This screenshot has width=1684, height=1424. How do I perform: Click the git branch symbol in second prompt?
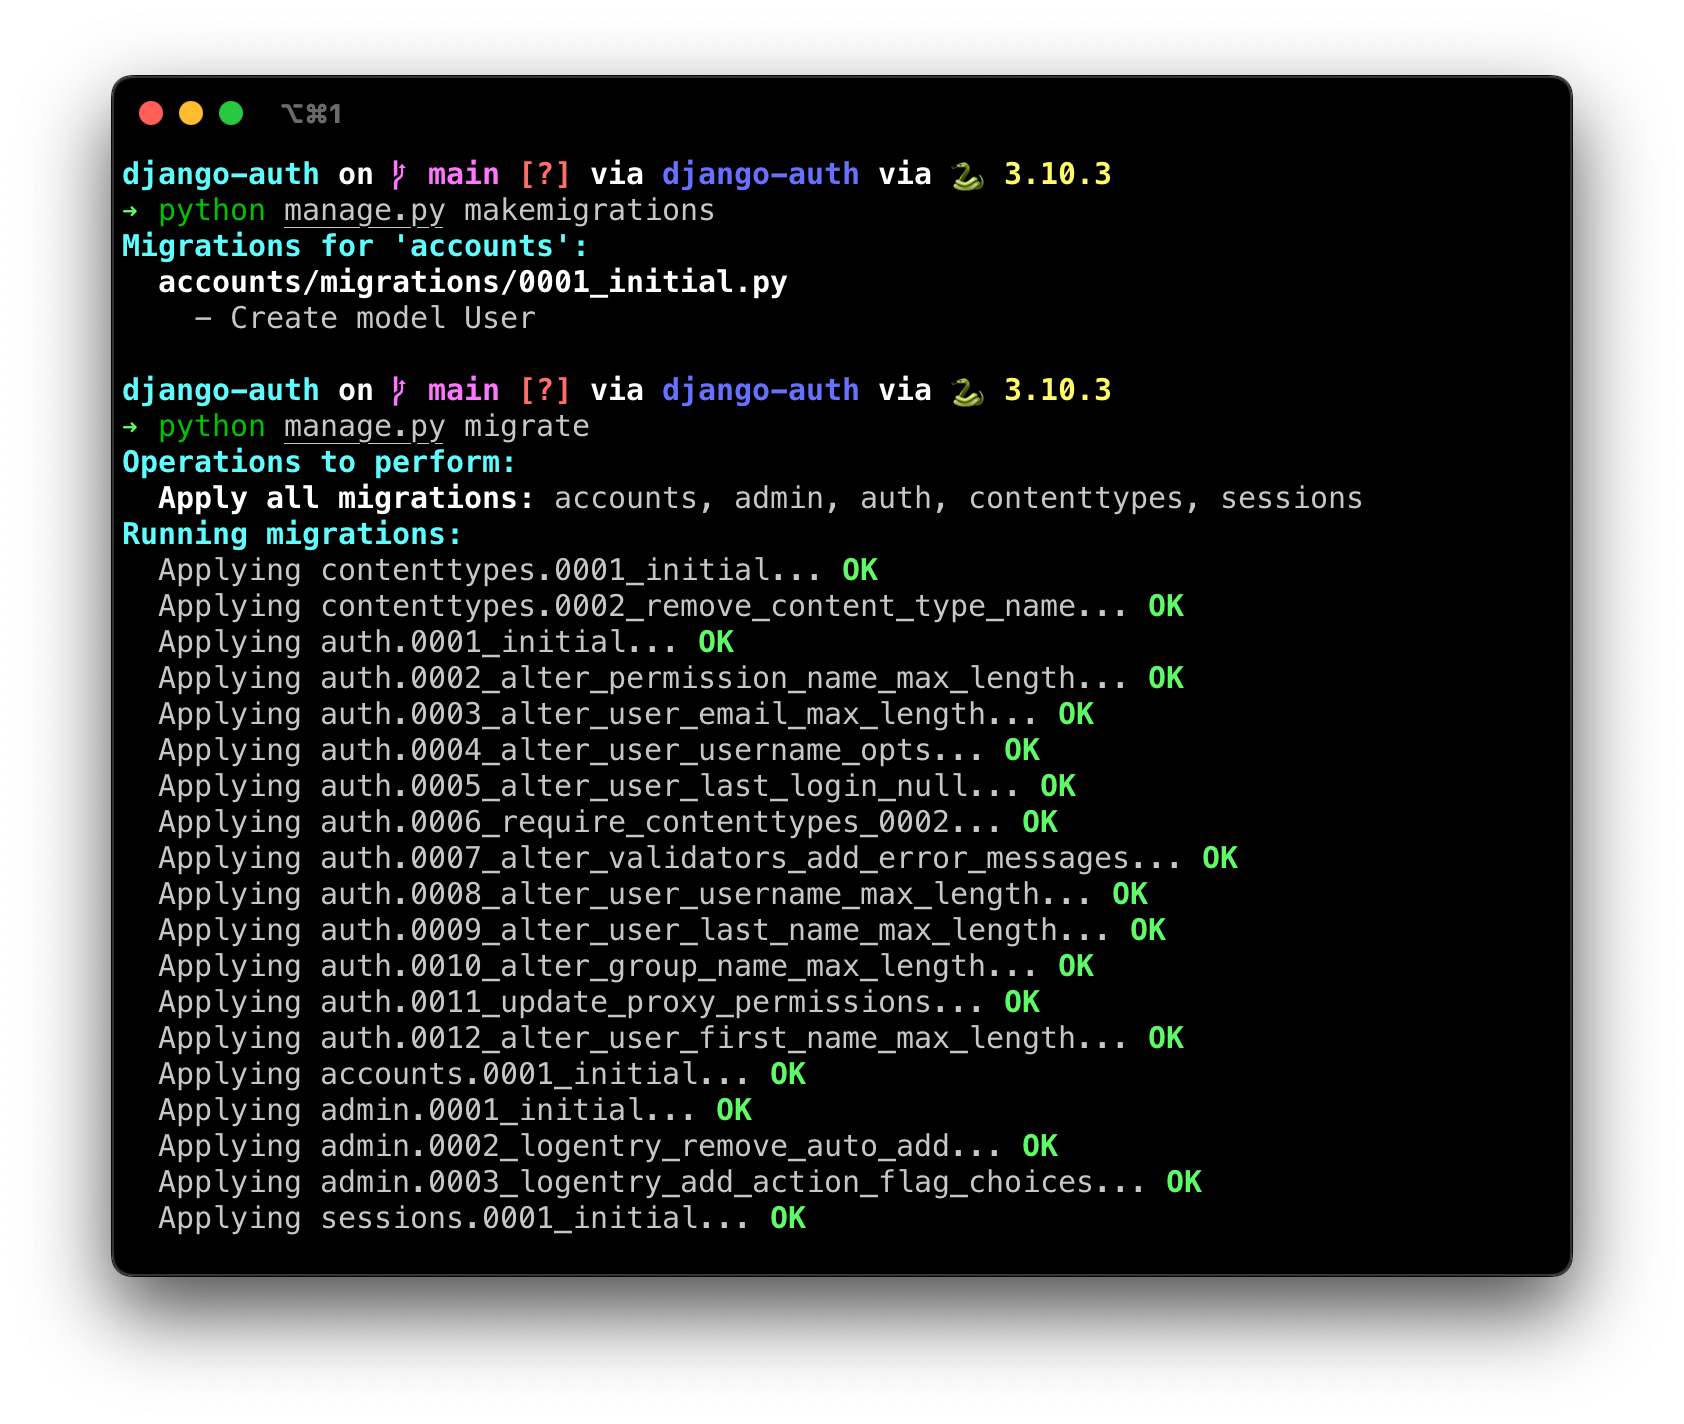tap(399, 391)
